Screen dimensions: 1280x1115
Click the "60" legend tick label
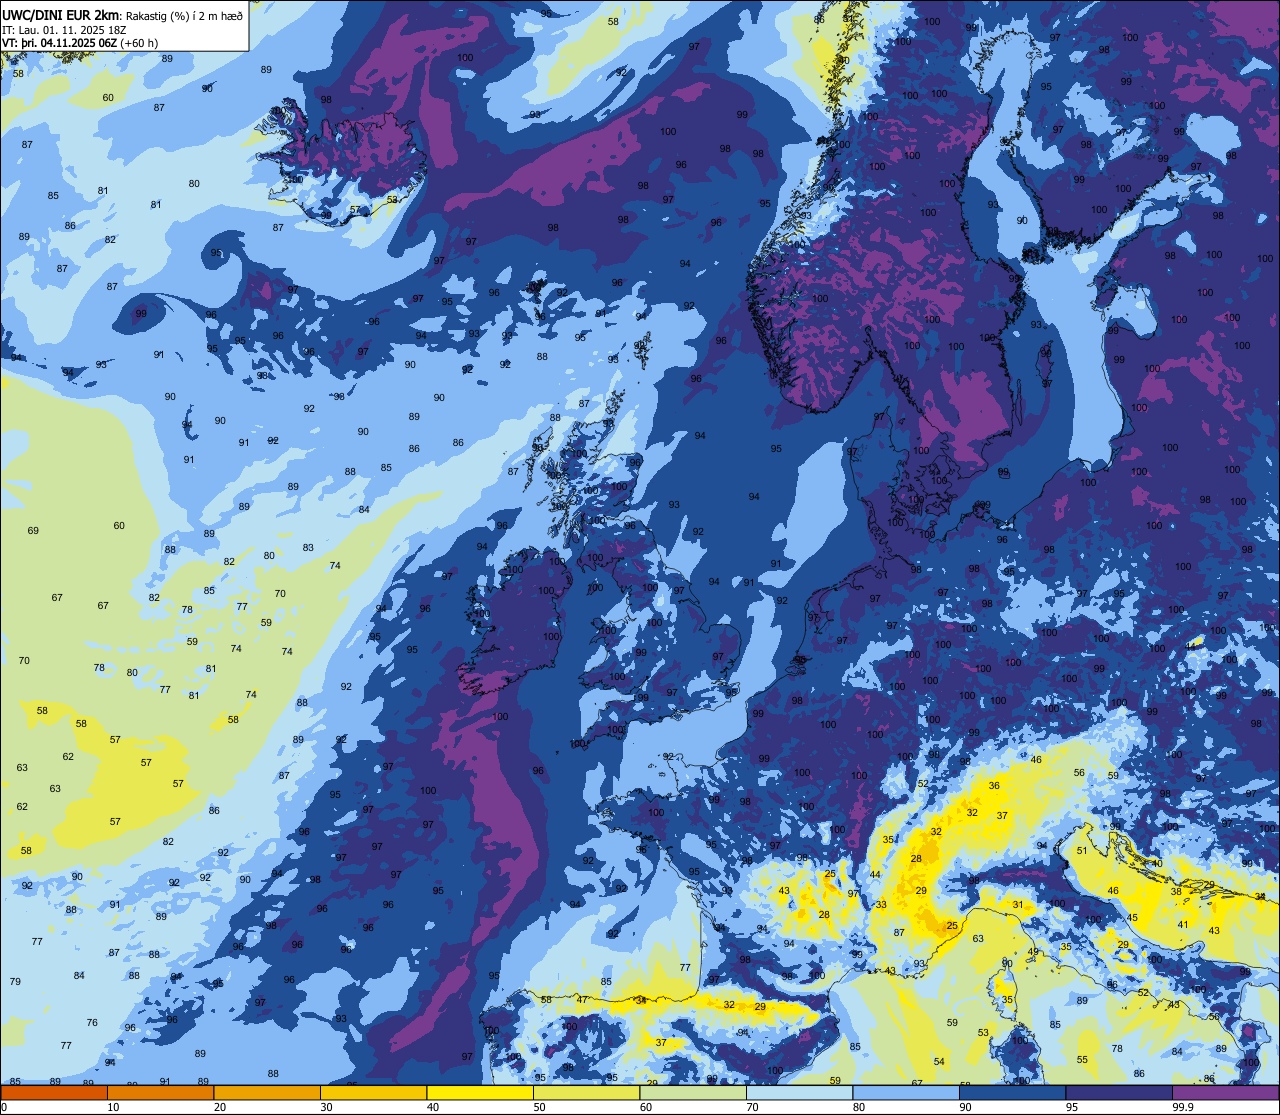click(x=646, y=1107)
